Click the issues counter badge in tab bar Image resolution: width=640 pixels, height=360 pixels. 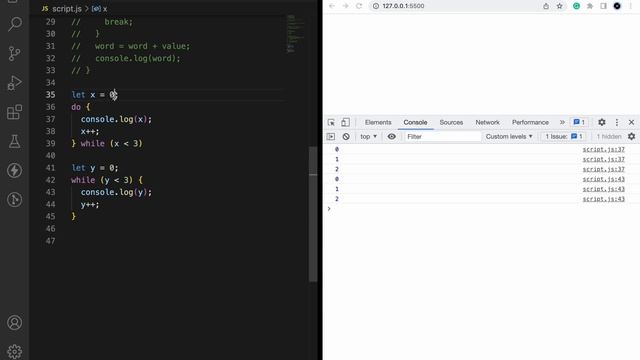[579, 122]
